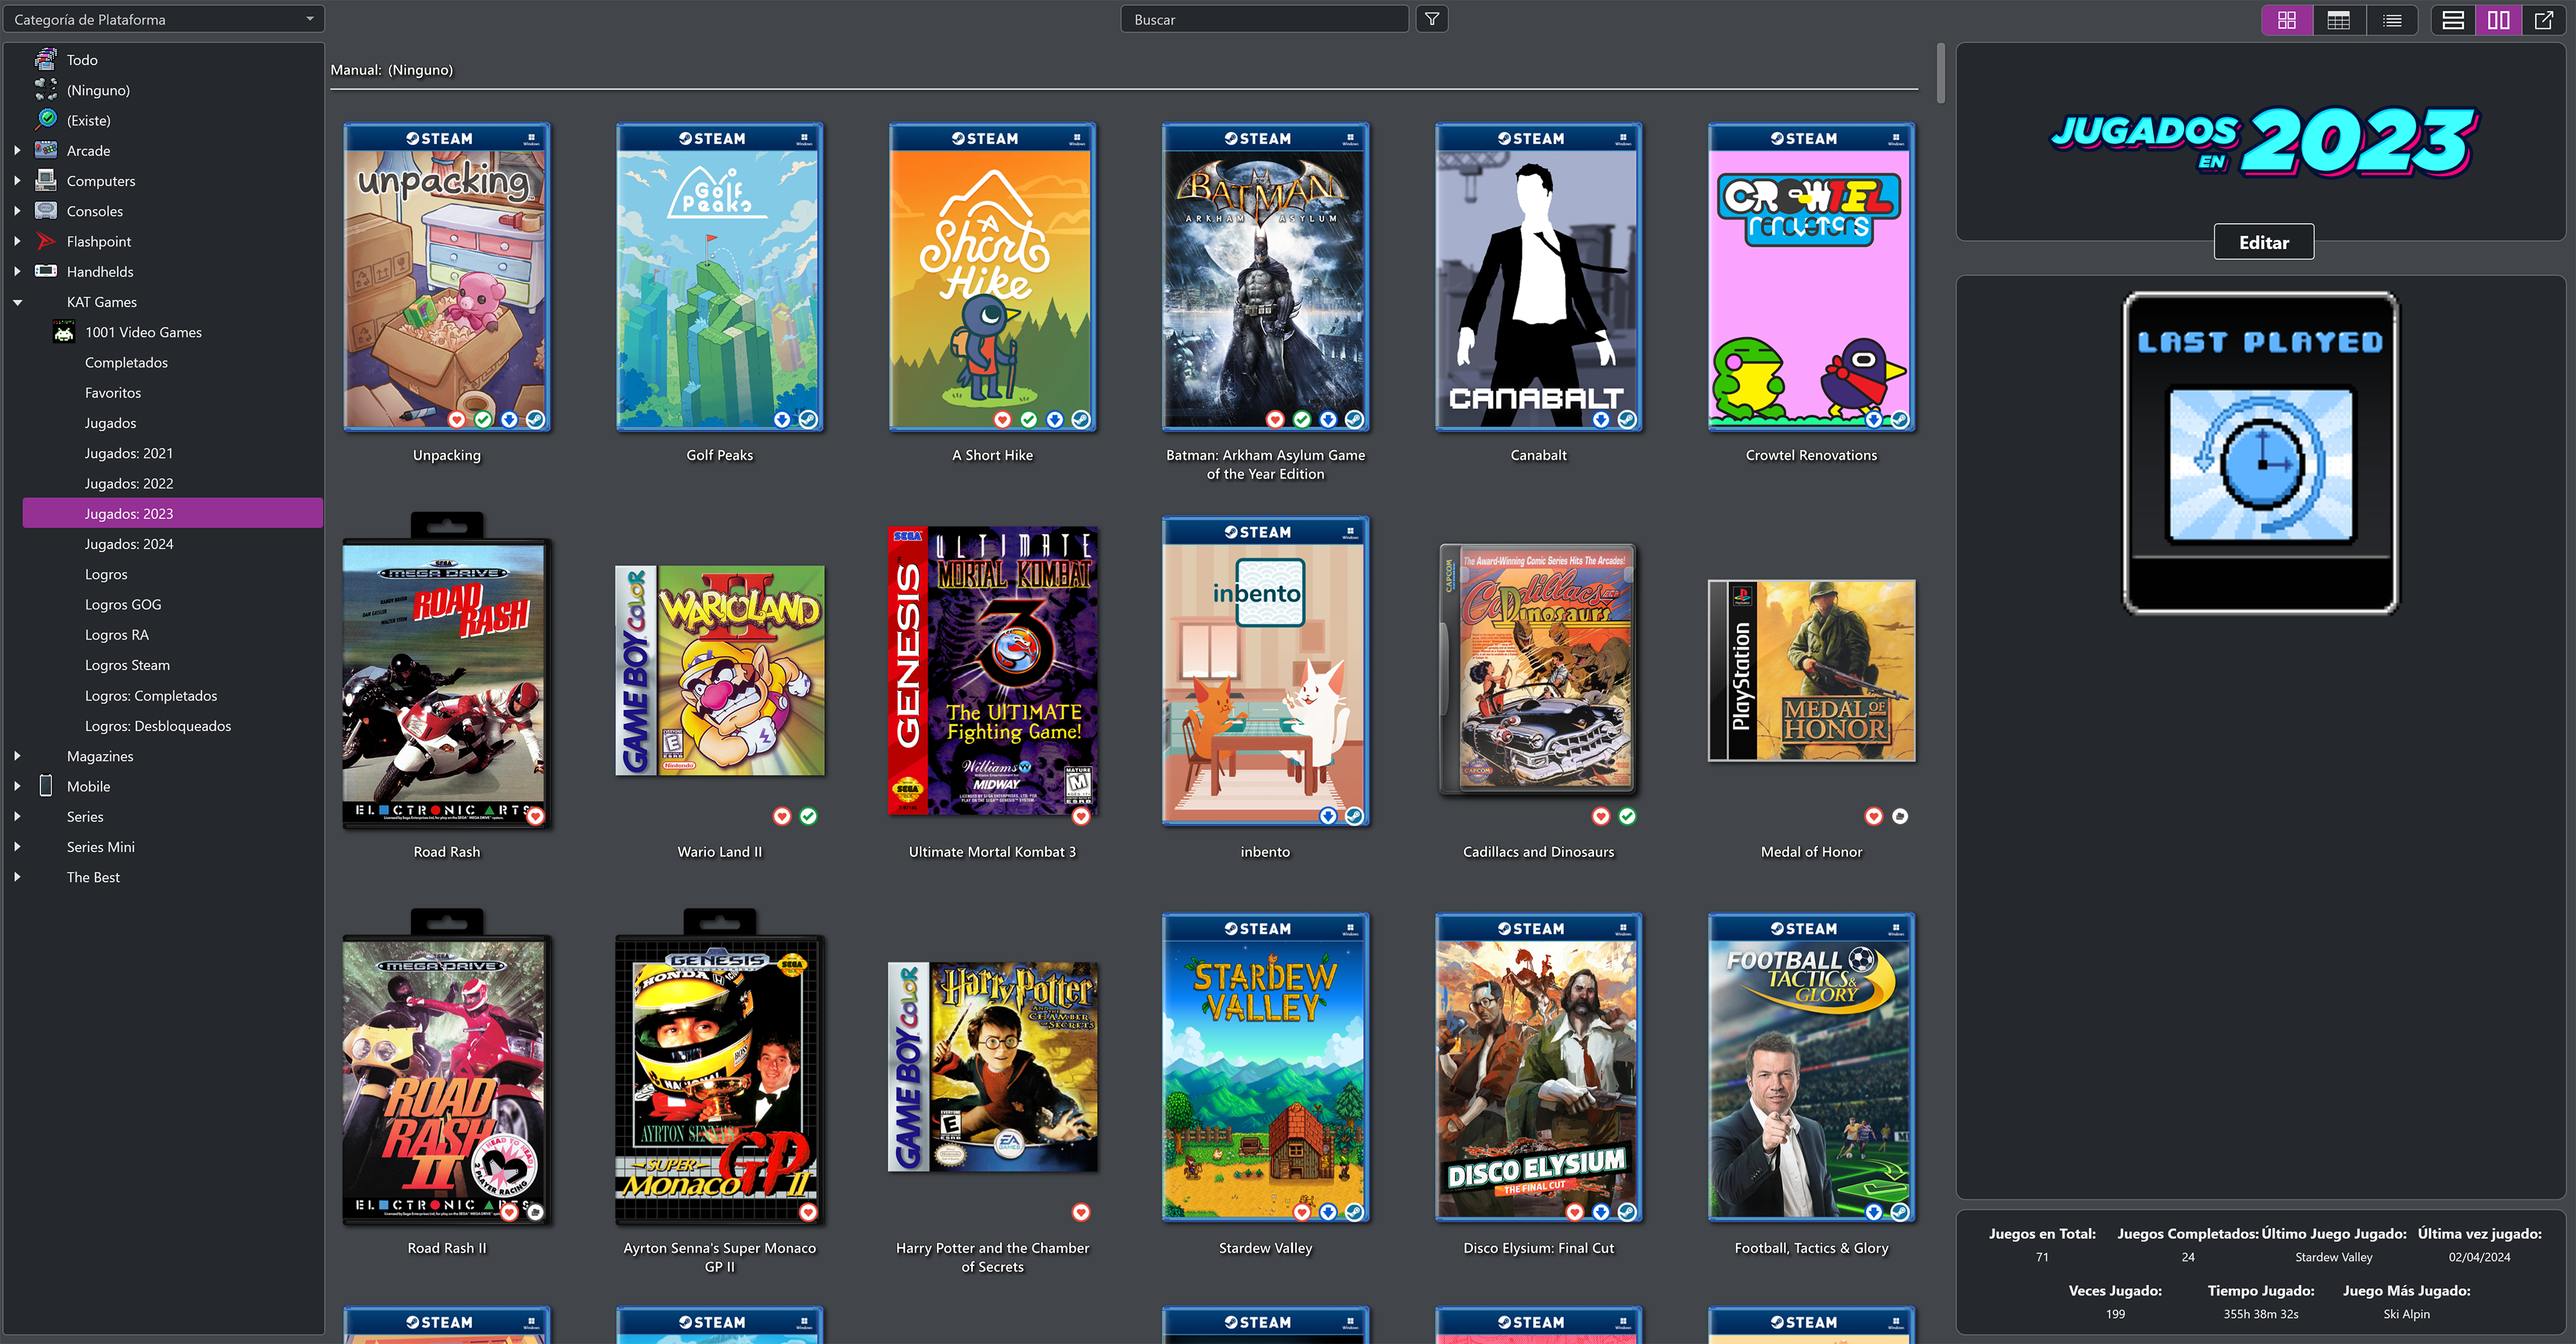Click the Buscar search field
The height and width of the screenshot is (1344, 2576).
(1264, 19)
